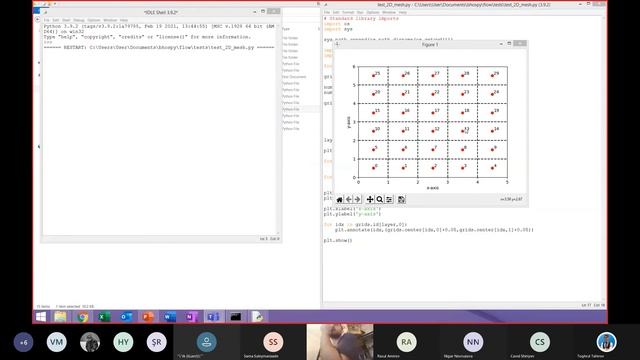This screenshot has height=360, width=640.
Task: Select participant RA tile
Action: click(406, 342)
